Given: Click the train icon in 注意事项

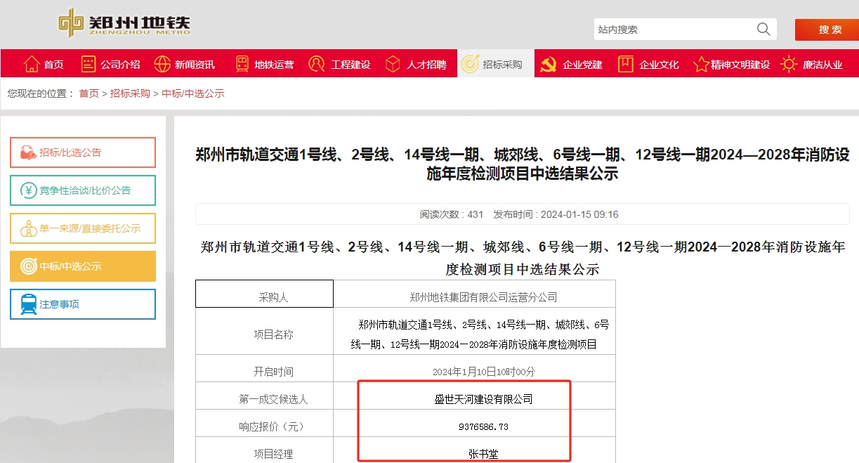Looking at the screenshot, I should pyautogui.click(x=28, y=304).
